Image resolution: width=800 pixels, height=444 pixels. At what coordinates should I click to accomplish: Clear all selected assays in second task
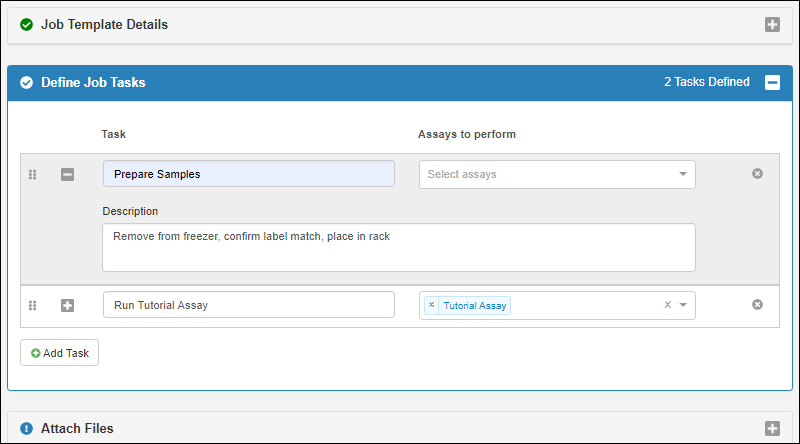[667, 305]
